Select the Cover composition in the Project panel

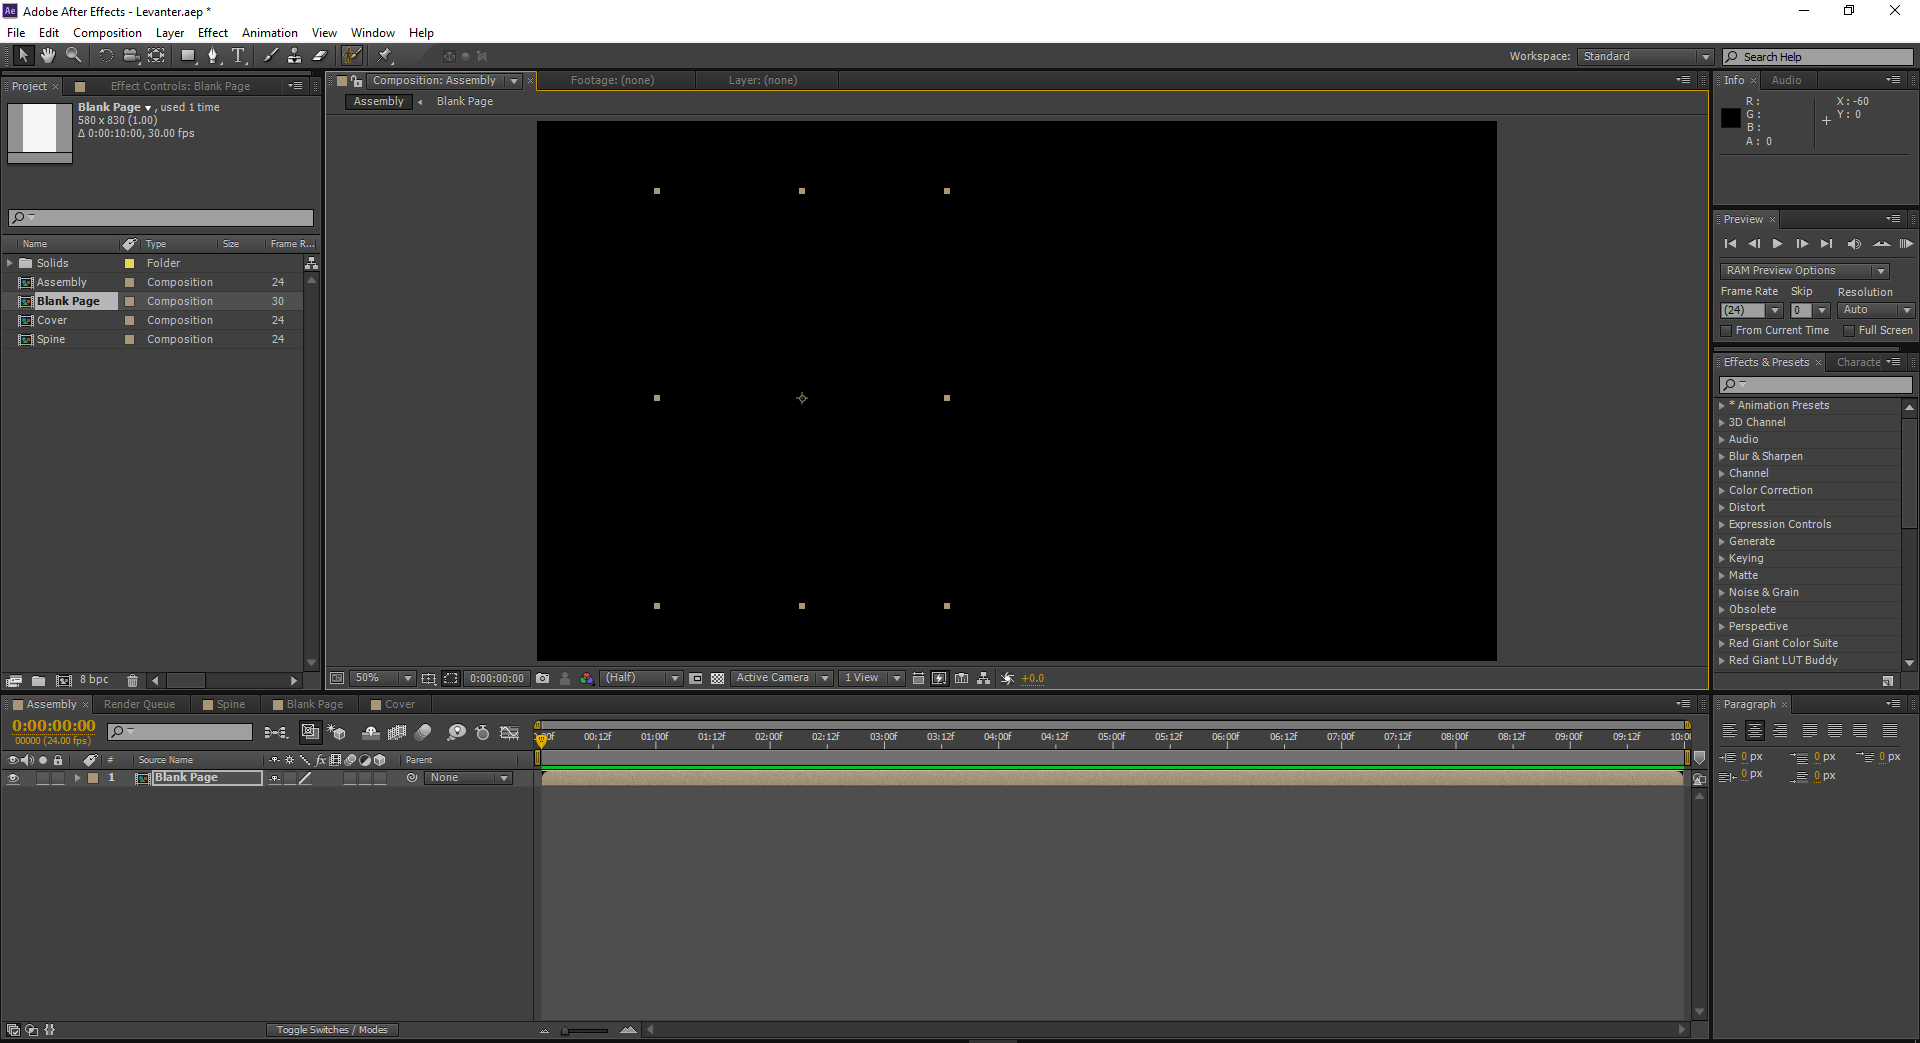[51, 320]
